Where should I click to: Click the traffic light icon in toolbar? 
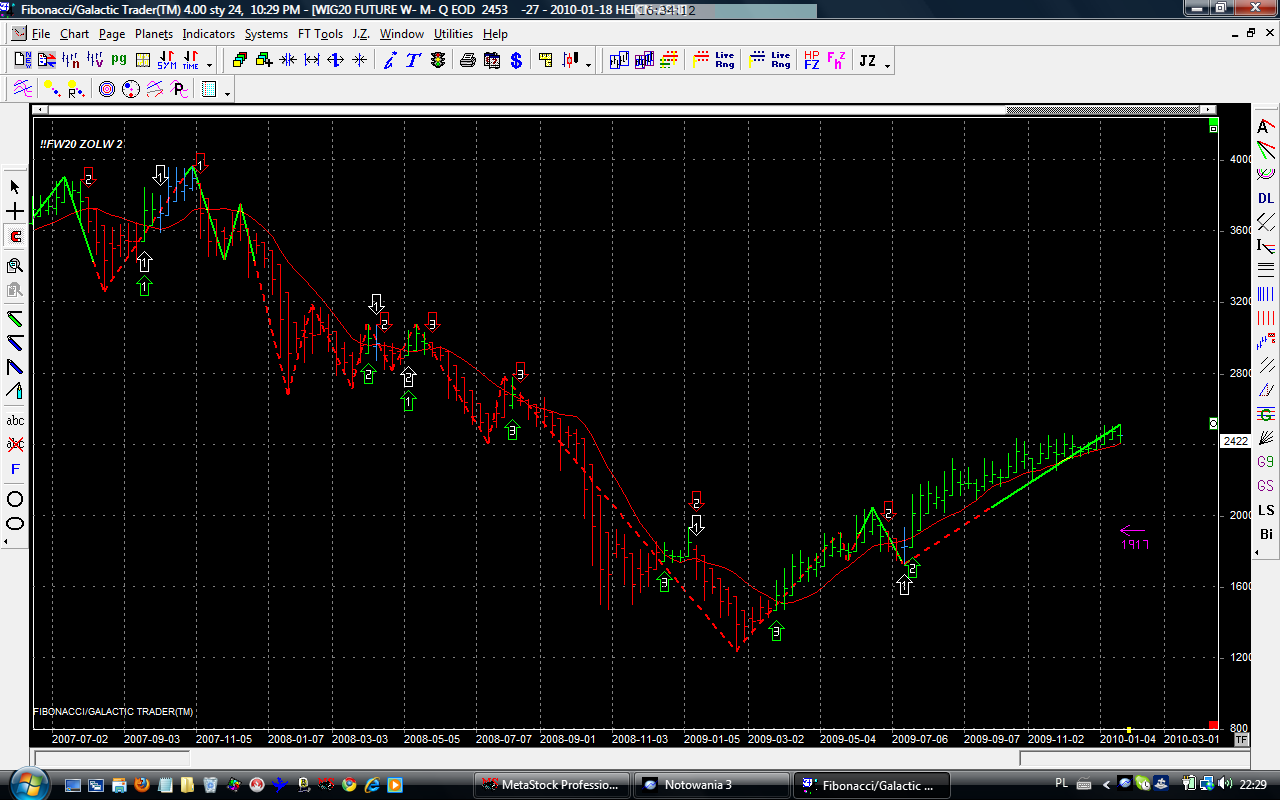click(x=438, y=61)
